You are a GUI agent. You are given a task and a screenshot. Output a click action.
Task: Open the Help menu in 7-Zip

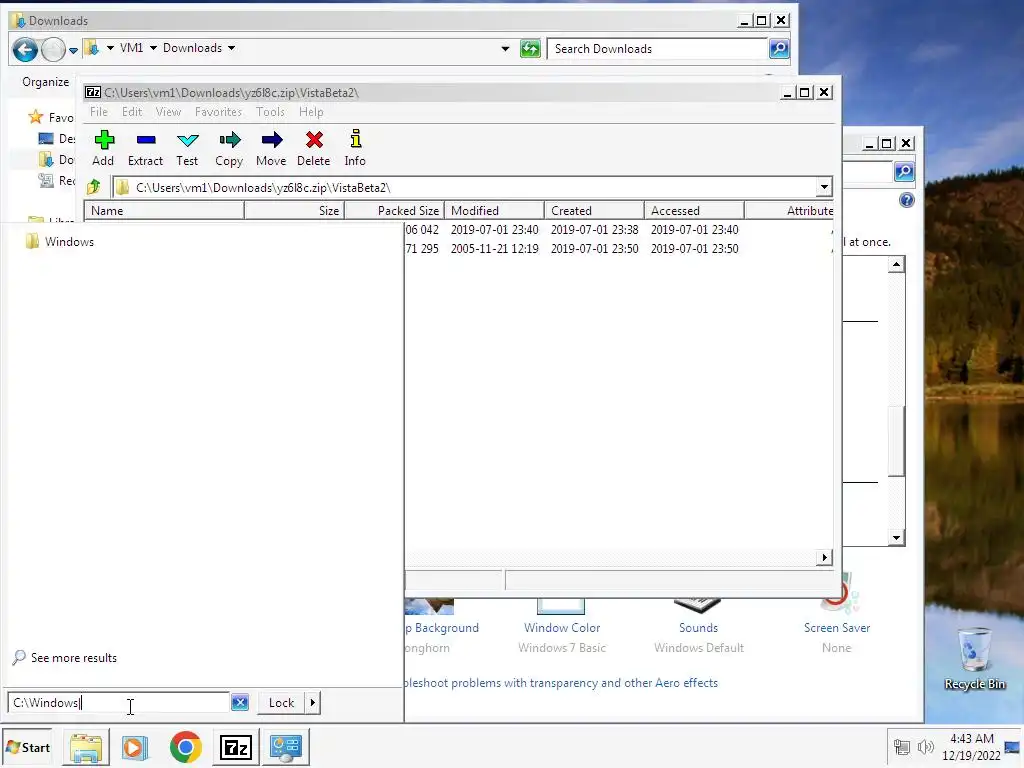coord(311,112)
